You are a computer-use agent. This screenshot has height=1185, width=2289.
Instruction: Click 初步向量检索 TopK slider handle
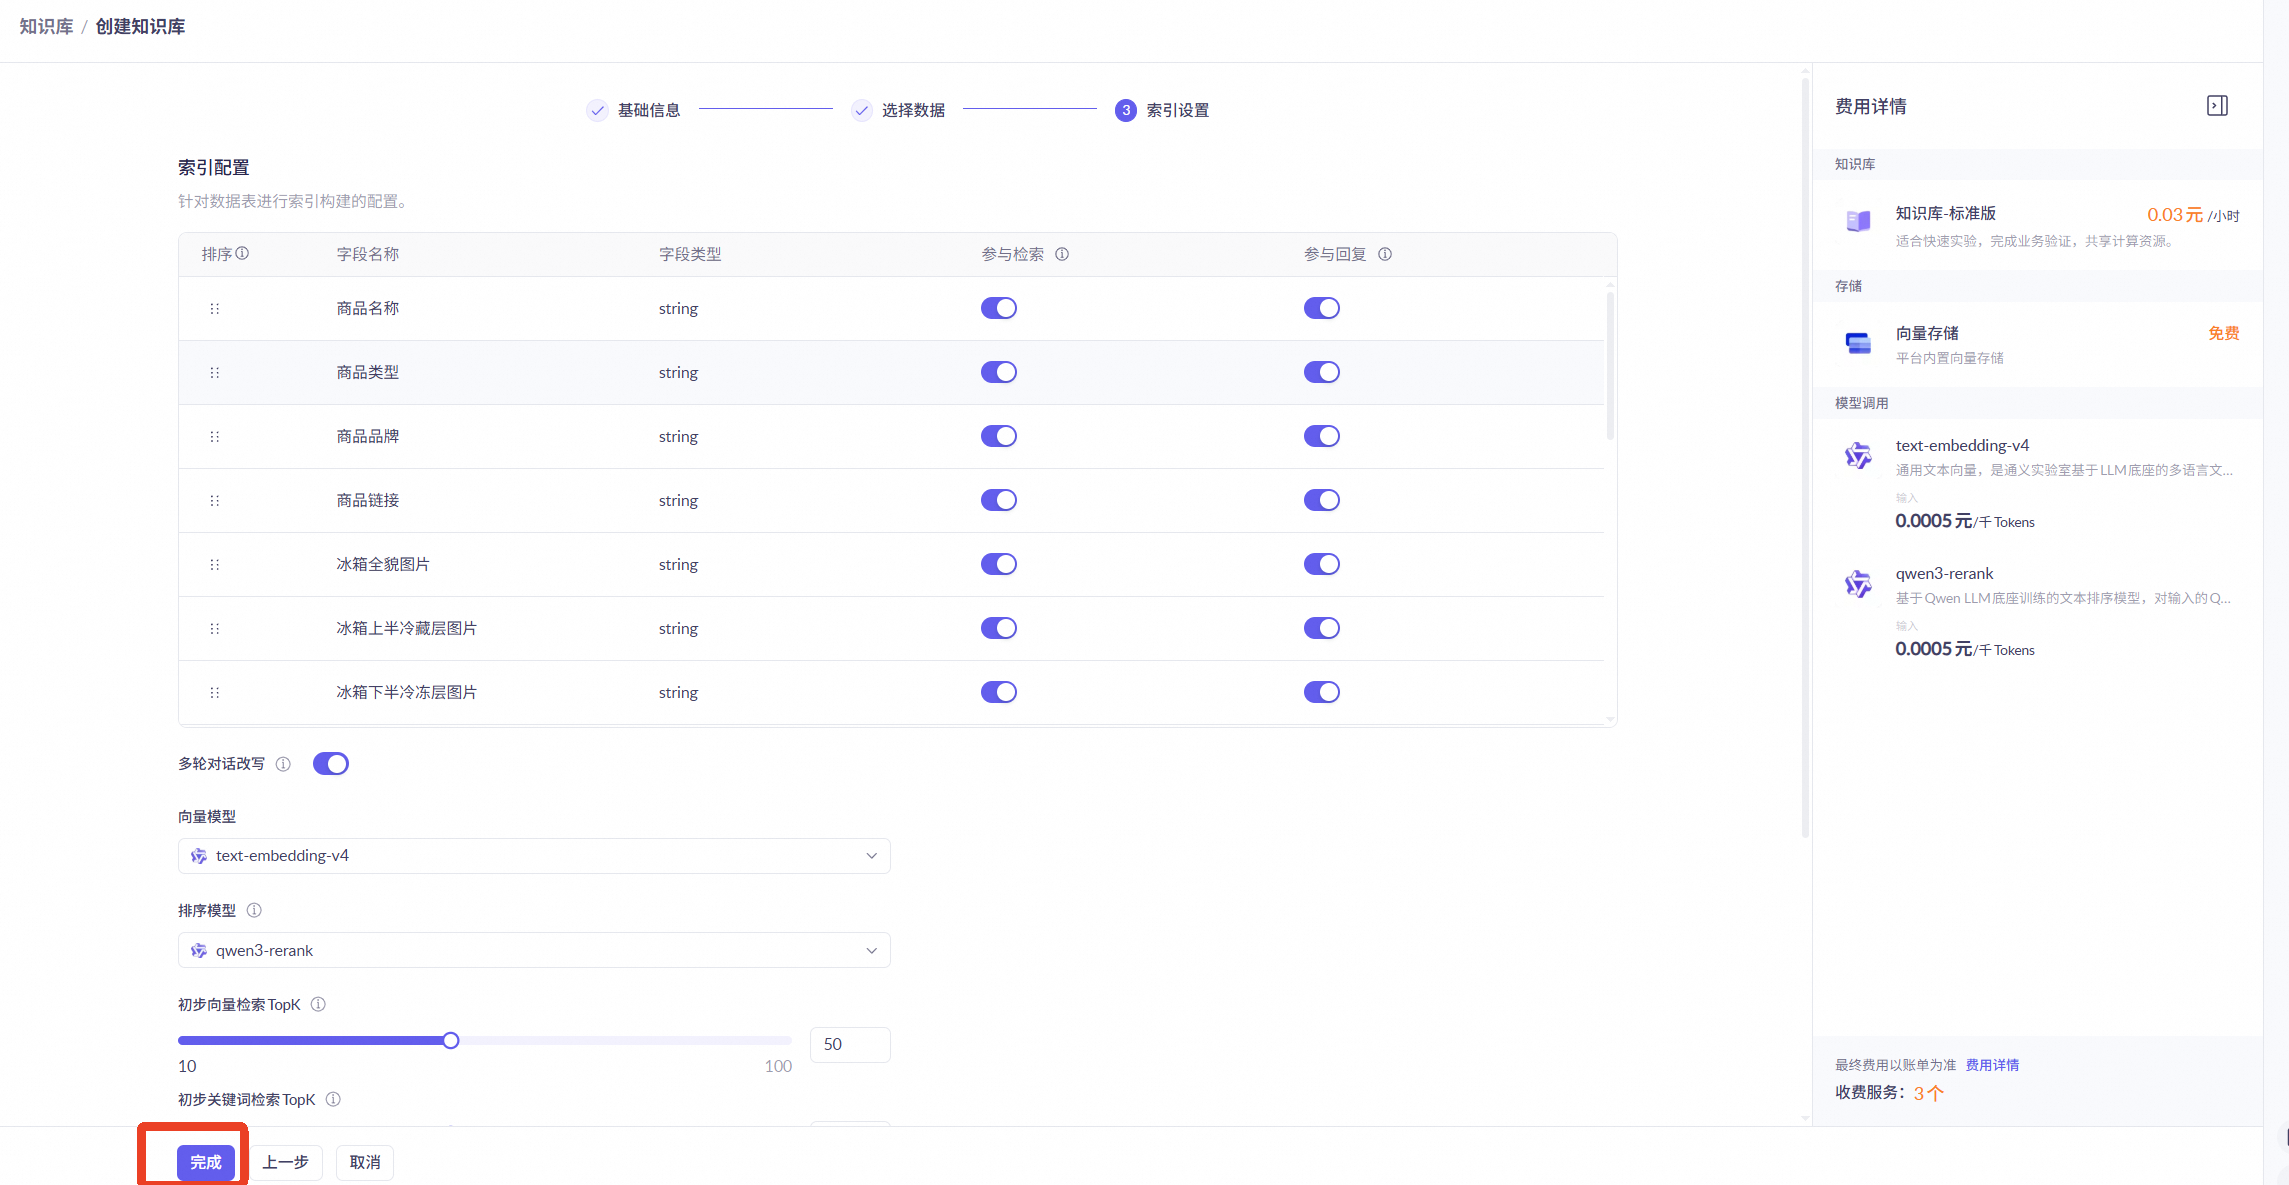[x=451, y=1041]
